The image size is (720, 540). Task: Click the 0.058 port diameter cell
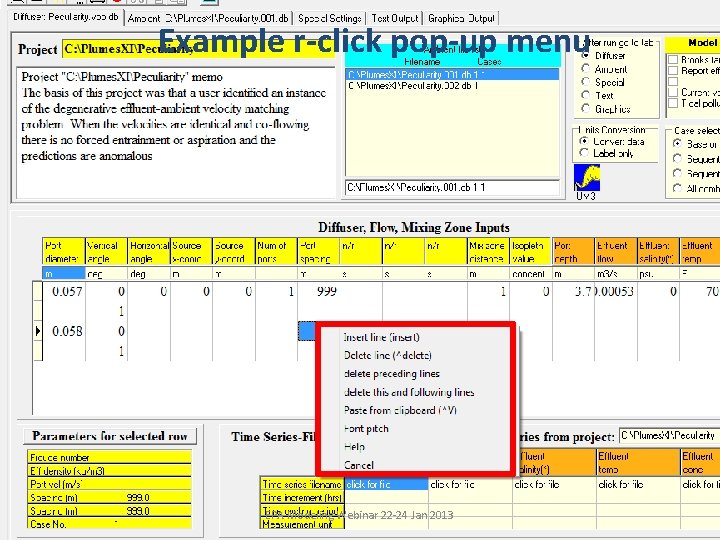[64, 331]
